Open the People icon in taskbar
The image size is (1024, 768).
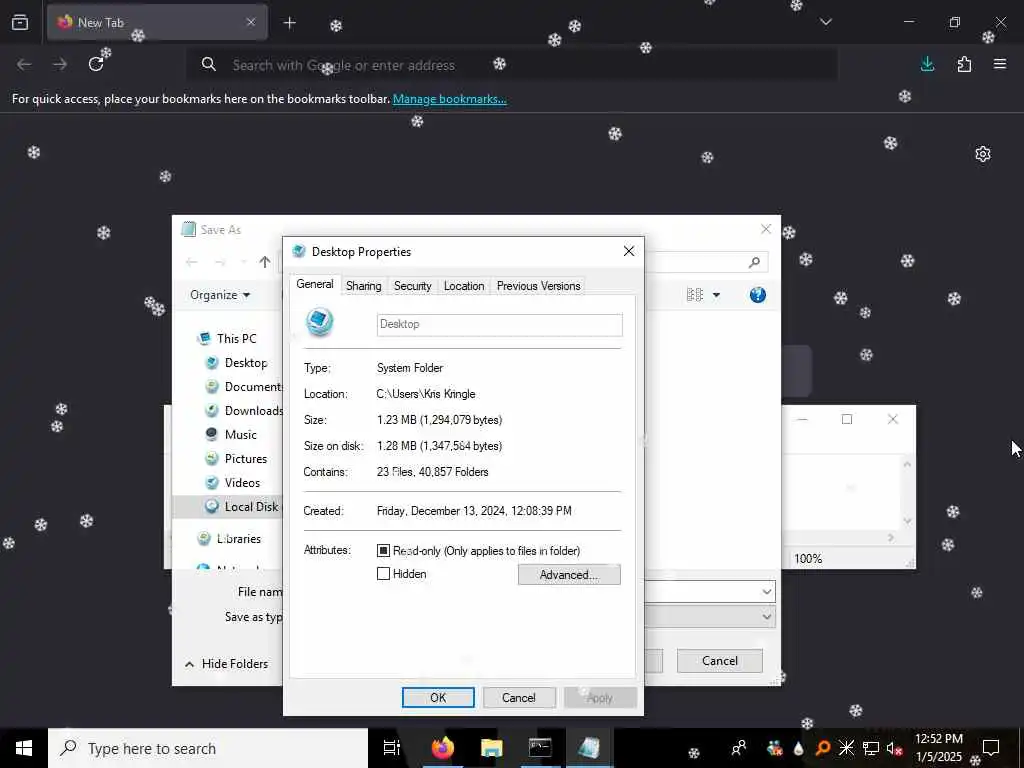739,748
